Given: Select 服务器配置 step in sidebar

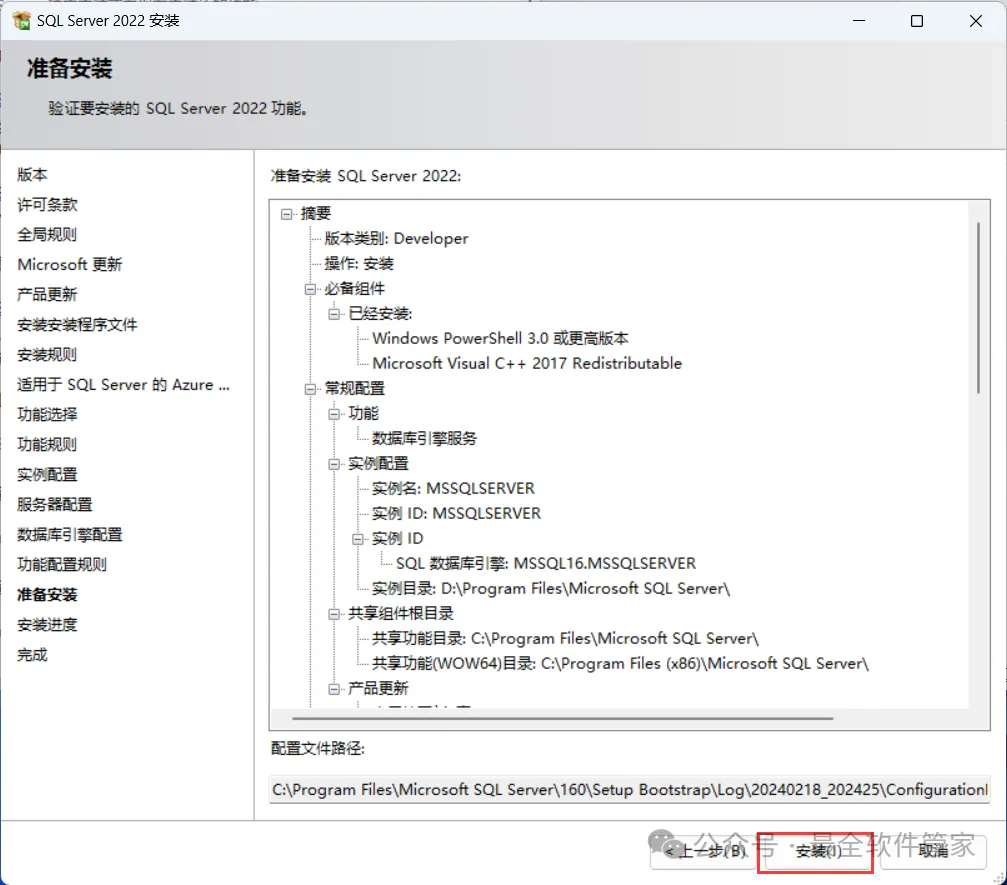Looking at the screenshot, I should (55, 505).
